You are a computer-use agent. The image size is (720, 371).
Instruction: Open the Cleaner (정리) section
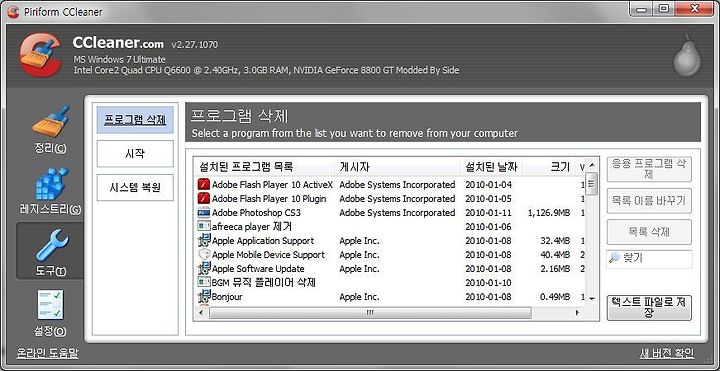tap(50, 129)
